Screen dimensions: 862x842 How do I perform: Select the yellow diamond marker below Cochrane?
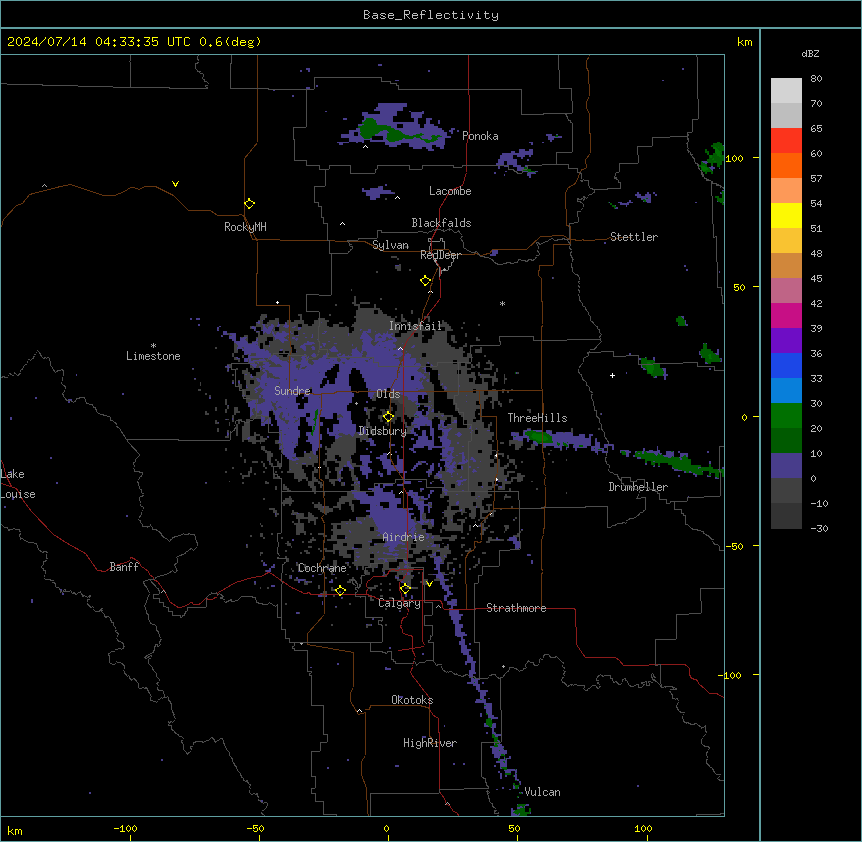(x=340, y=591)
